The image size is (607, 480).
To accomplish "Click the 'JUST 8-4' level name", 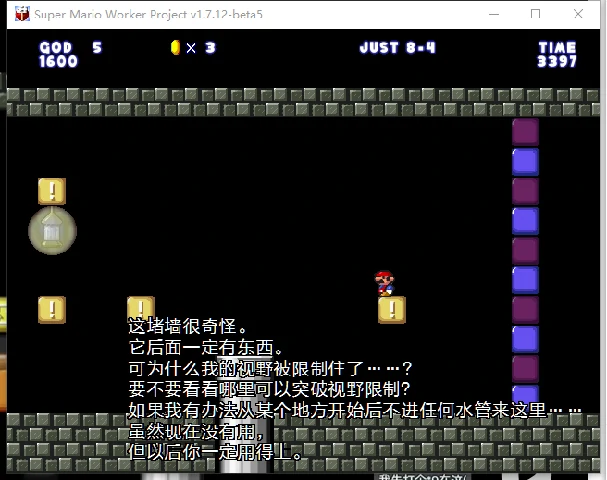I will [x=398, y=48].
